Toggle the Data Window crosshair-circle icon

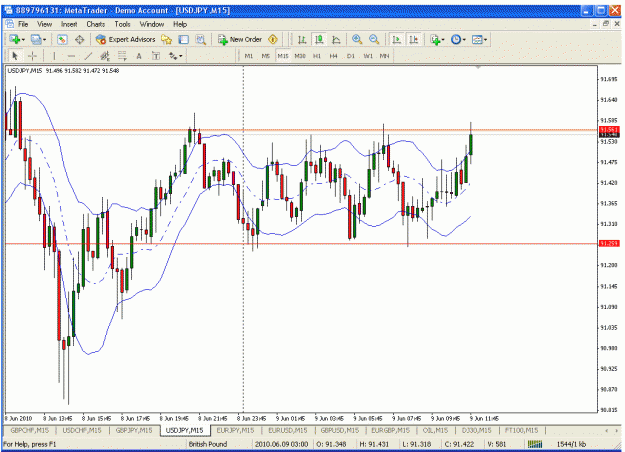(79, 39)
